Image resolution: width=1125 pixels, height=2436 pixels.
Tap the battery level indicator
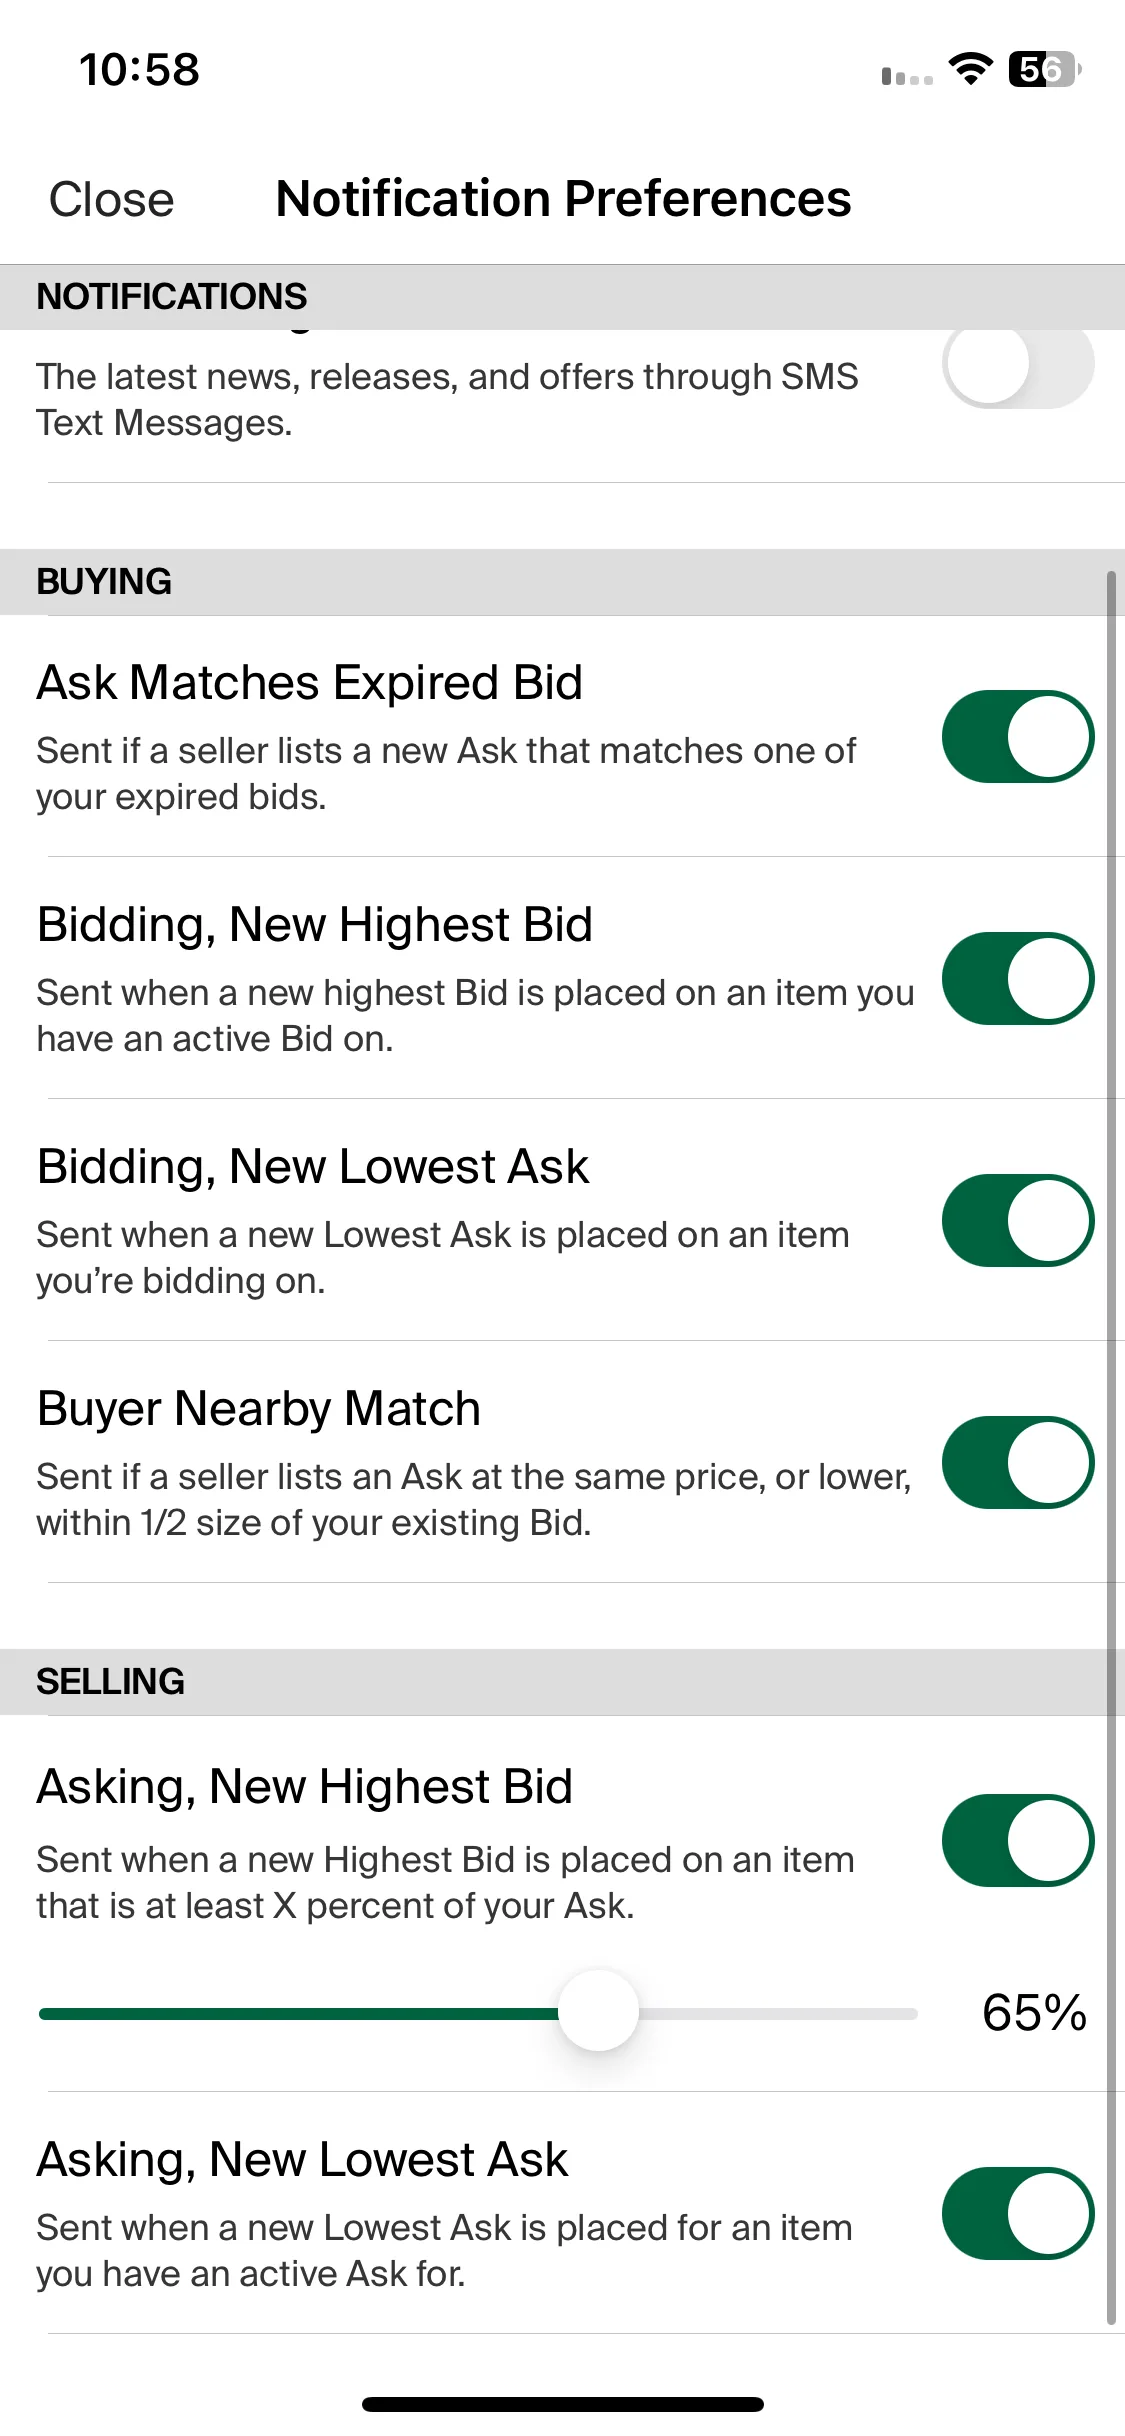pyautogui.click(x=1045, y=69)
